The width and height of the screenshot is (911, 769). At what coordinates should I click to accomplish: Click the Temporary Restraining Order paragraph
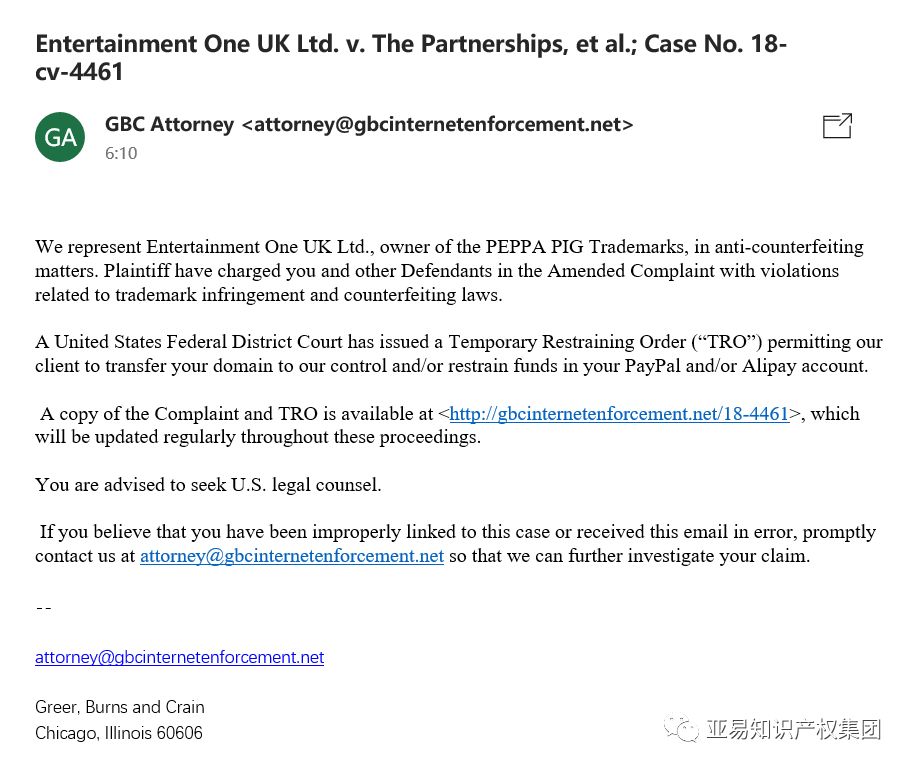click(458, 354)
